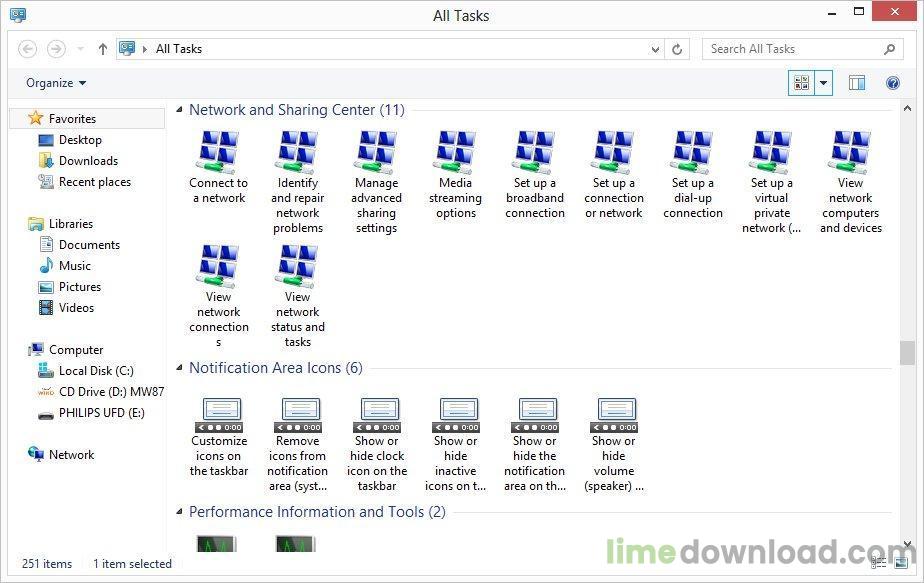The height and width of the screenshot is (583, 924).
Task: Navigate back with the Back button
Action: click(27, 48)
